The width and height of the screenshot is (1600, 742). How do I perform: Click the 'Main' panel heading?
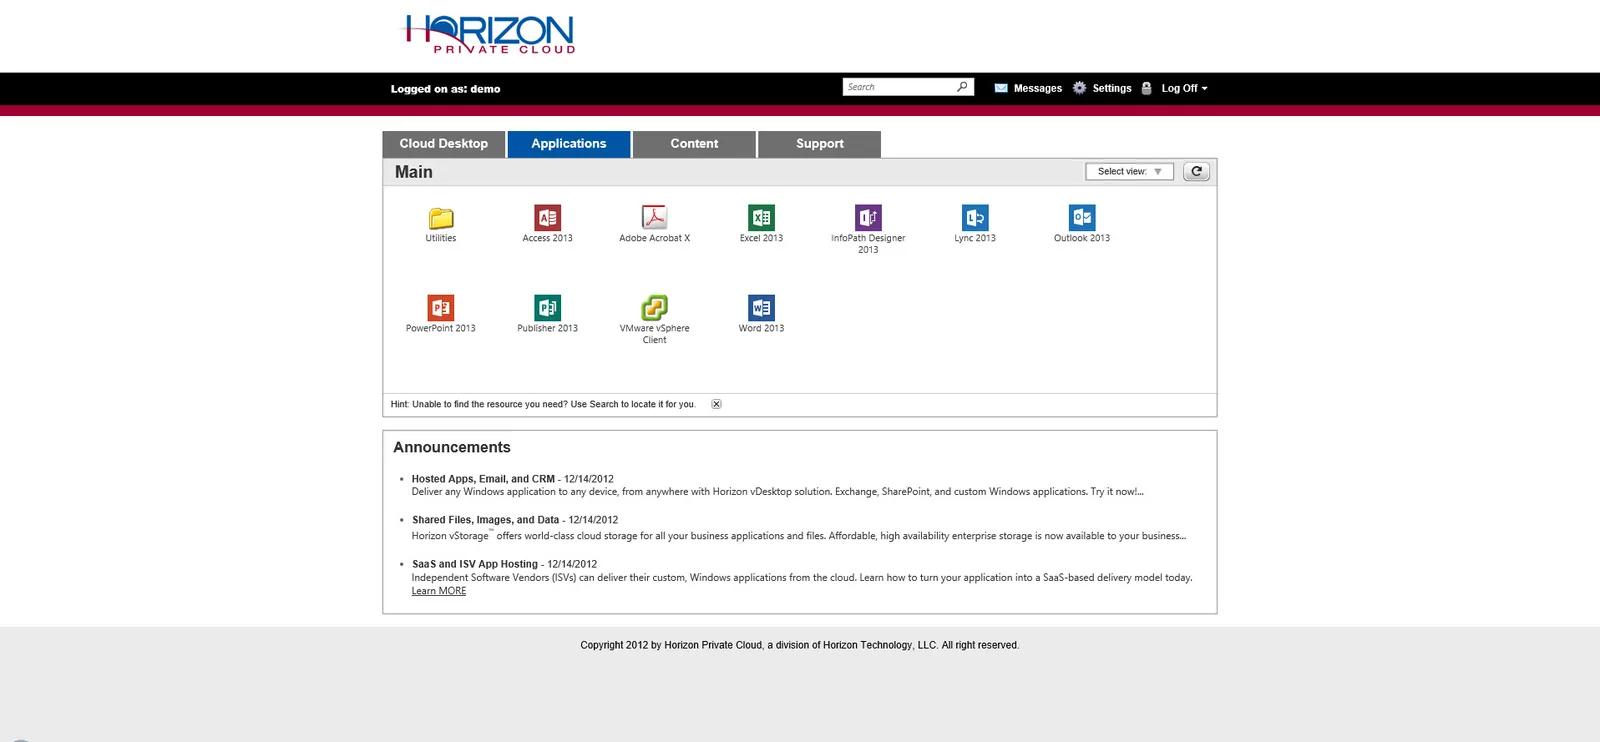click(x=414, y=172)
